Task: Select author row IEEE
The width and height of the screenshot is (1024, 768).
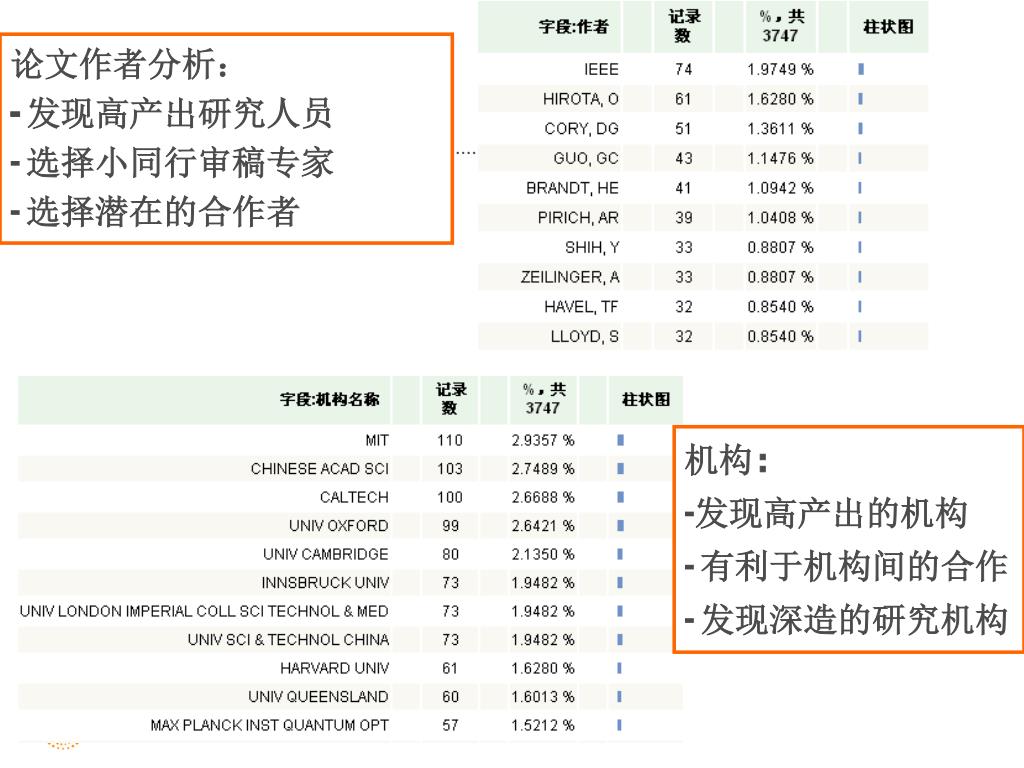Action: pos(601,69)
